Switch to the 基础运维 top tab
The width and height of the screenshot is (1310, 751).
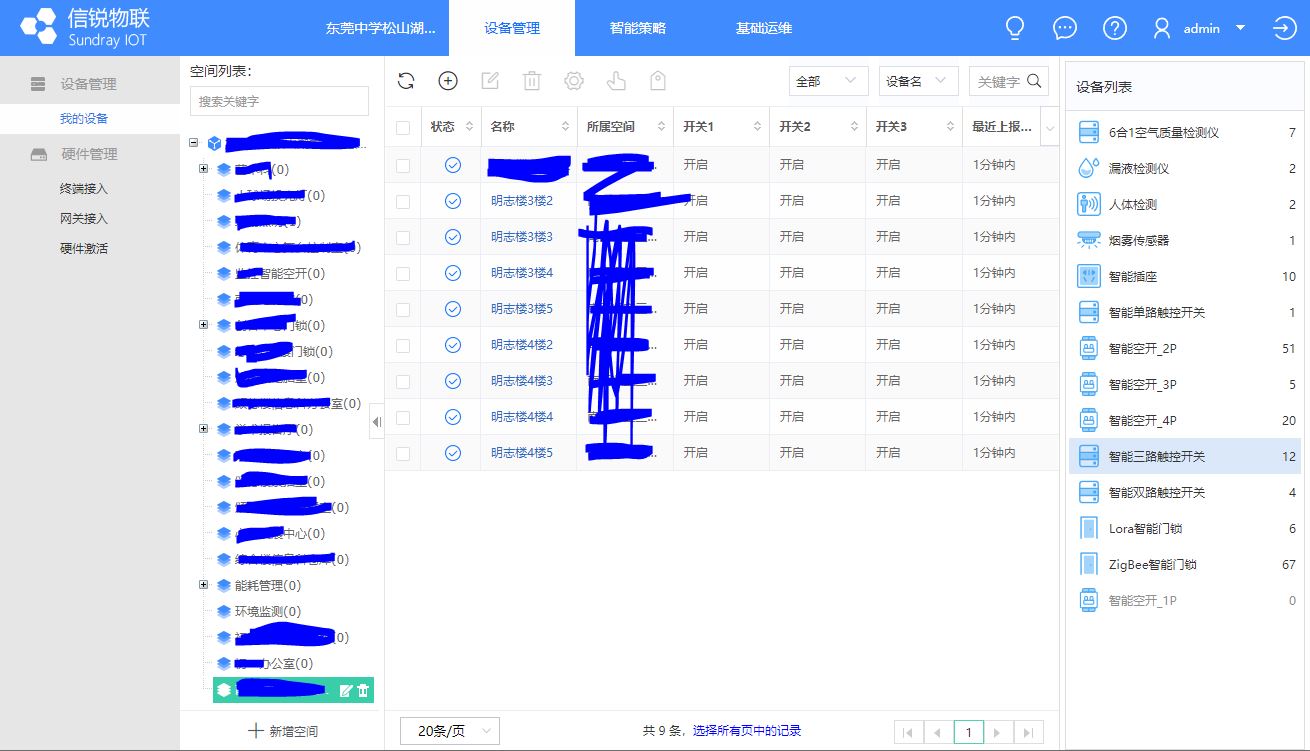764,28
